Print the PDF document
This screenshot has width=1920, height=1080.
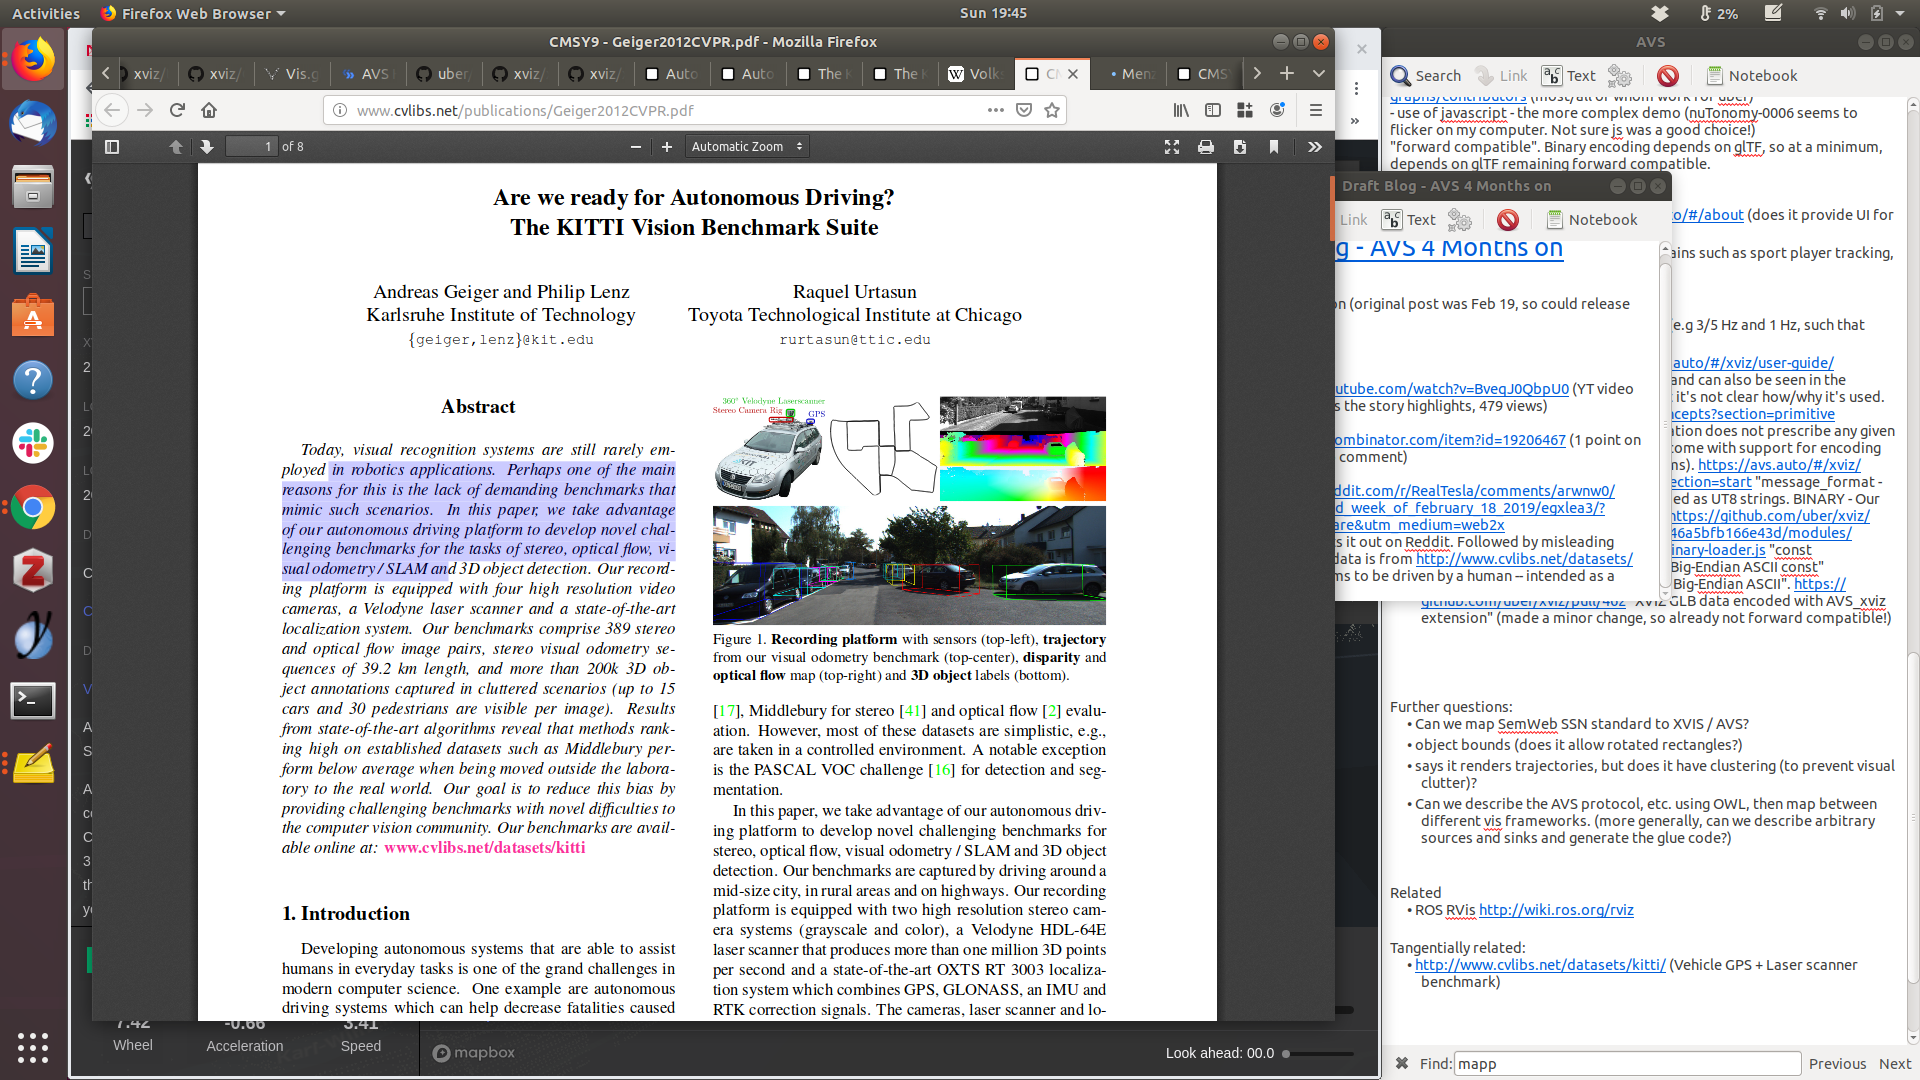pos(1206,147)
